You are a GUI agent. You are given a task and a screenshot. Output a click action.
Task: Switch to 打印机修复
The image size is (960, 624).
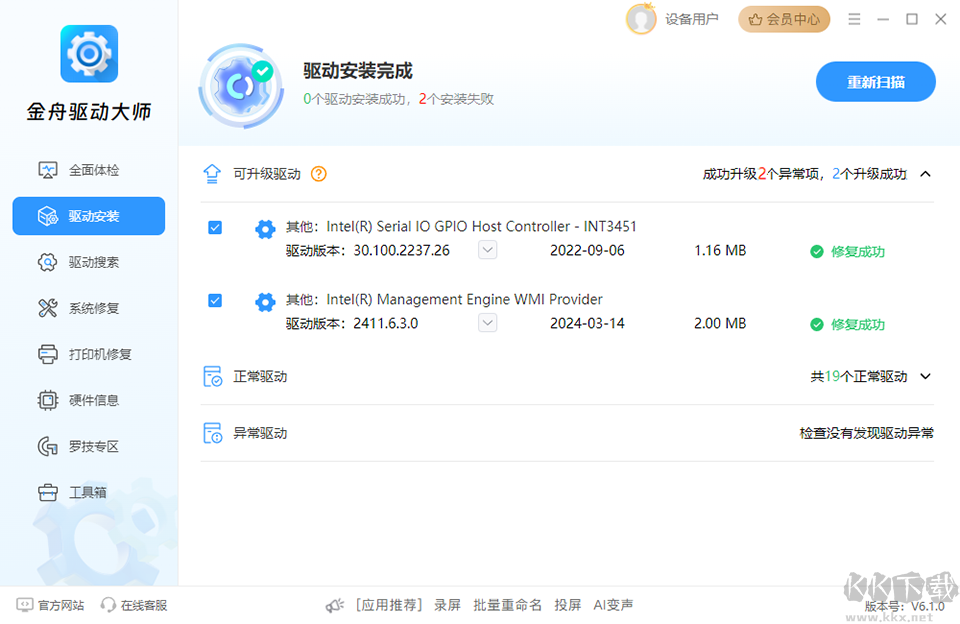coord(89,354)
